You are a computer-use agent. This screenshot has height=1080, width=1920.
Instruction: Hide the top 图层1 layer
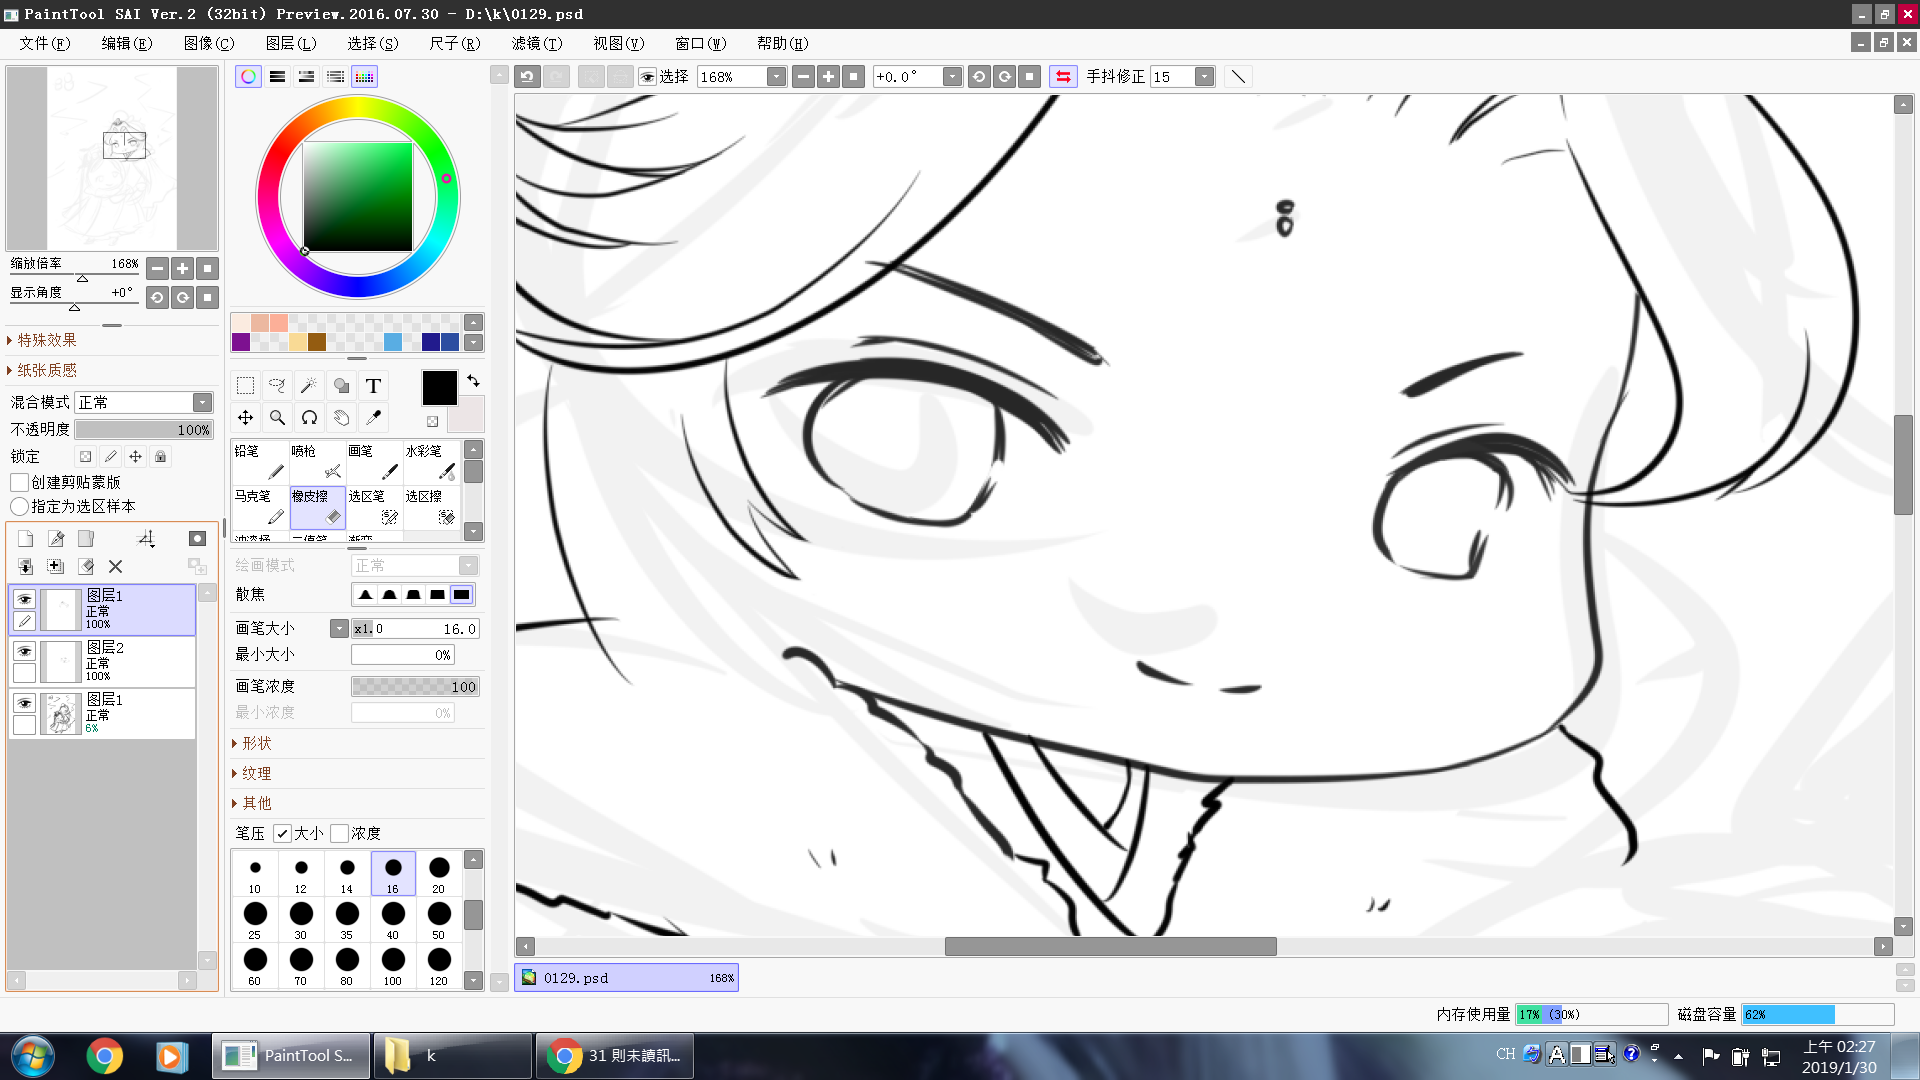(x=24, y=599)
